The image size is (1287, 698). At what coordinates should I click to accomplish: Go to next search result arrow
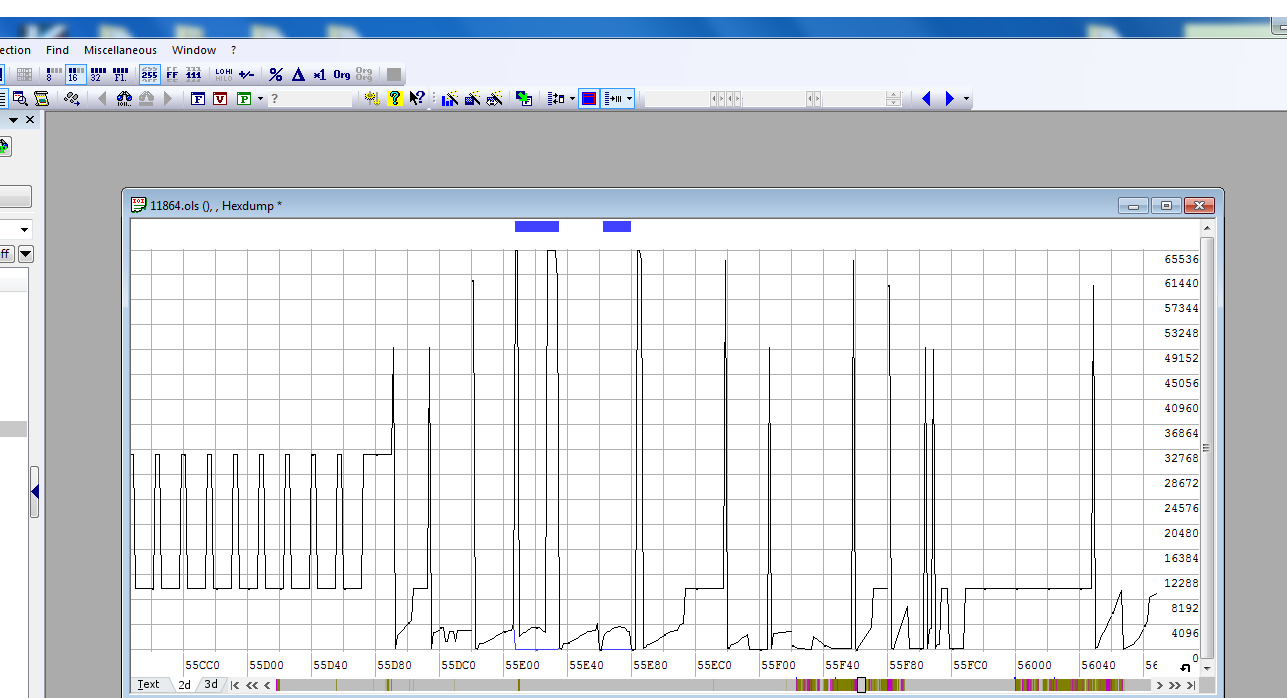(168, 99)
